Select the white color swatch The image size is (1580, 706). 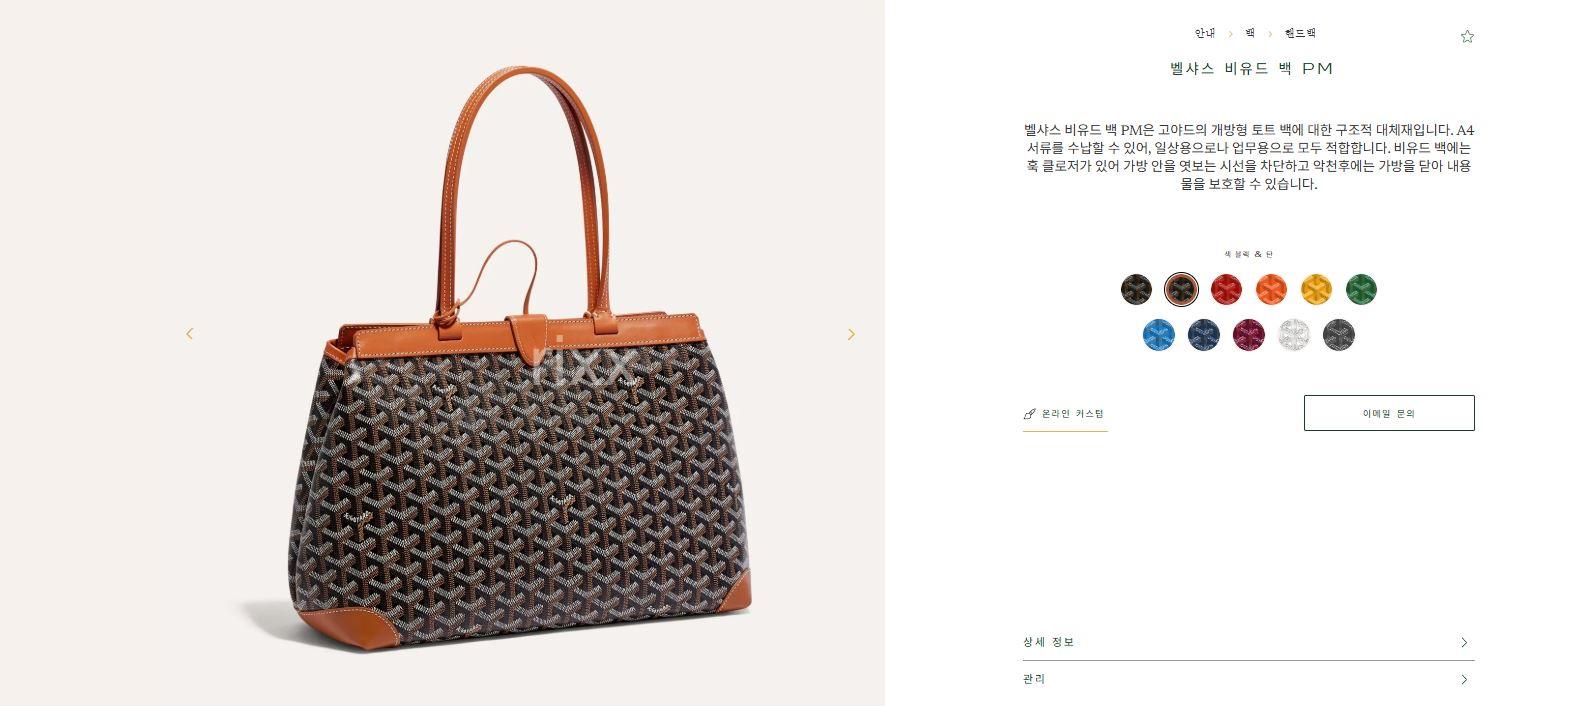1293,335
